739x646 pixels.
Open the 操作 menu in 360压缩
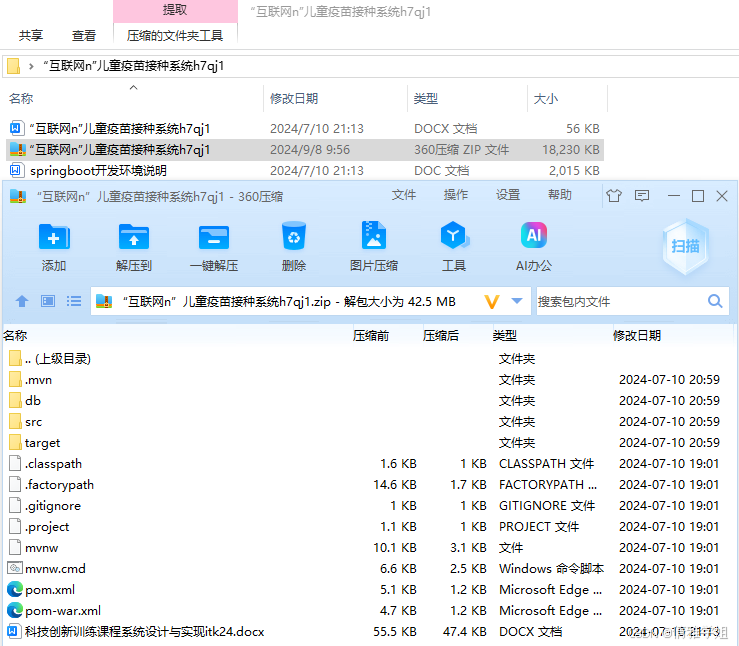(455, 195)
